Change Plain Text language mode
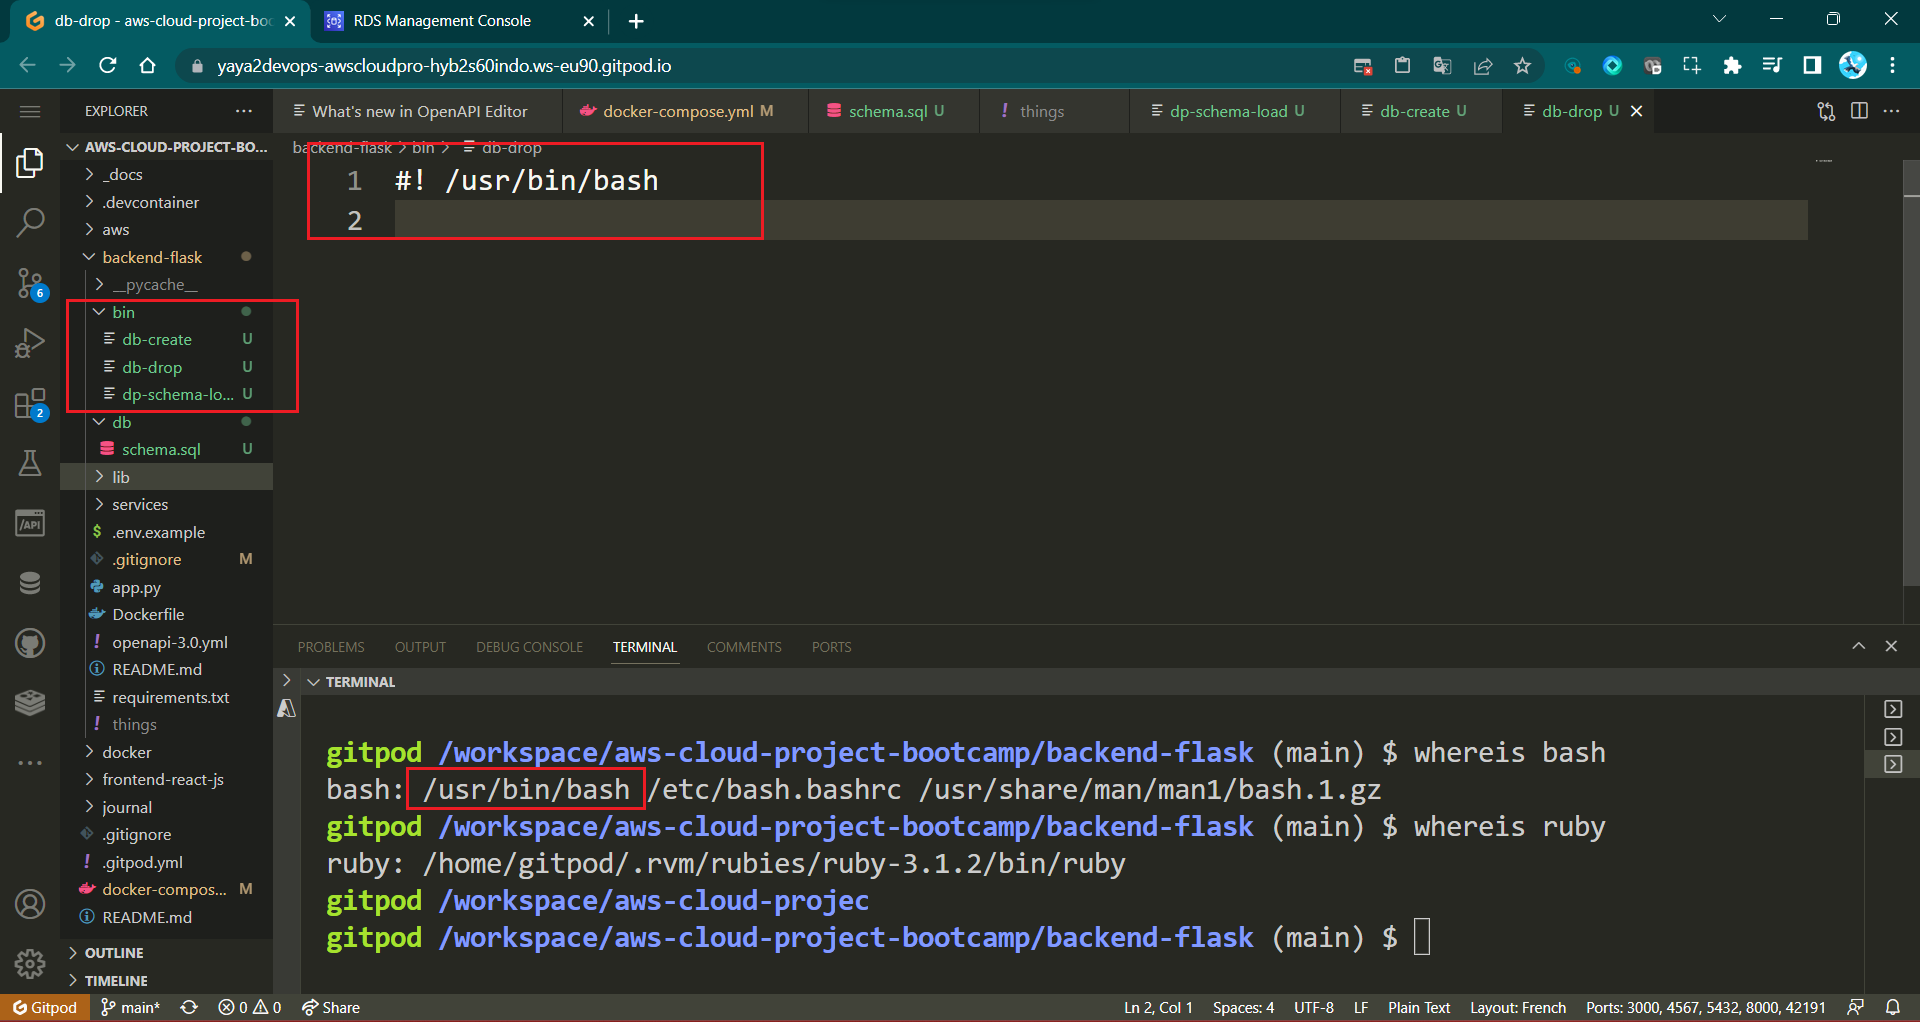This screenshot has height=1022, width=1920. 1418,1007
